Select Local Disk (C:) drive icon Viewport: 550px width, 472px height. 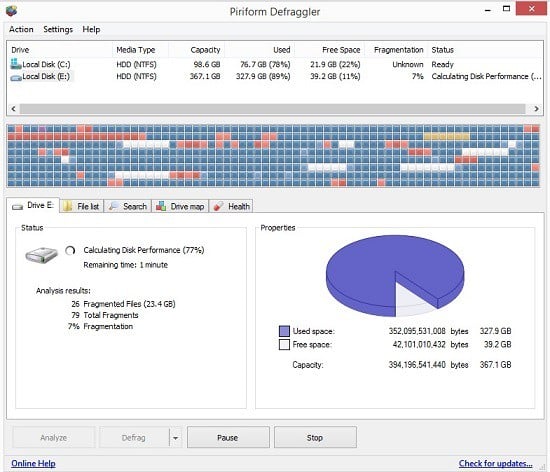pyautogui.click(x=16, y=64)
